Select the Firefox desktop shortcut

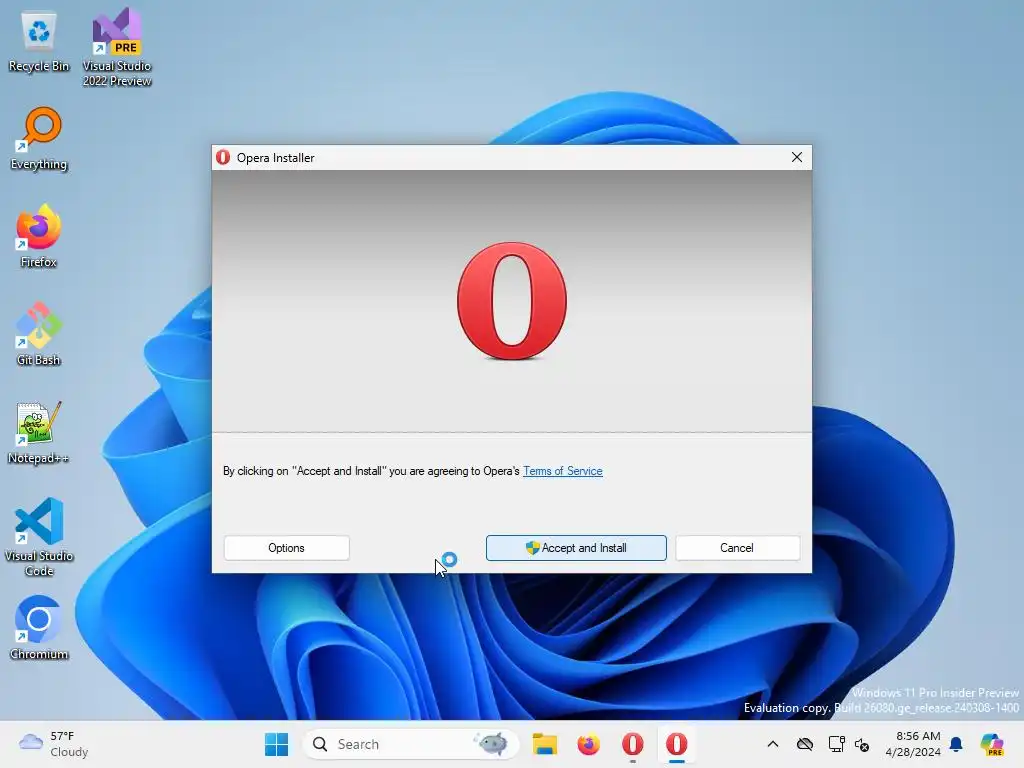(x=39, y=236)
